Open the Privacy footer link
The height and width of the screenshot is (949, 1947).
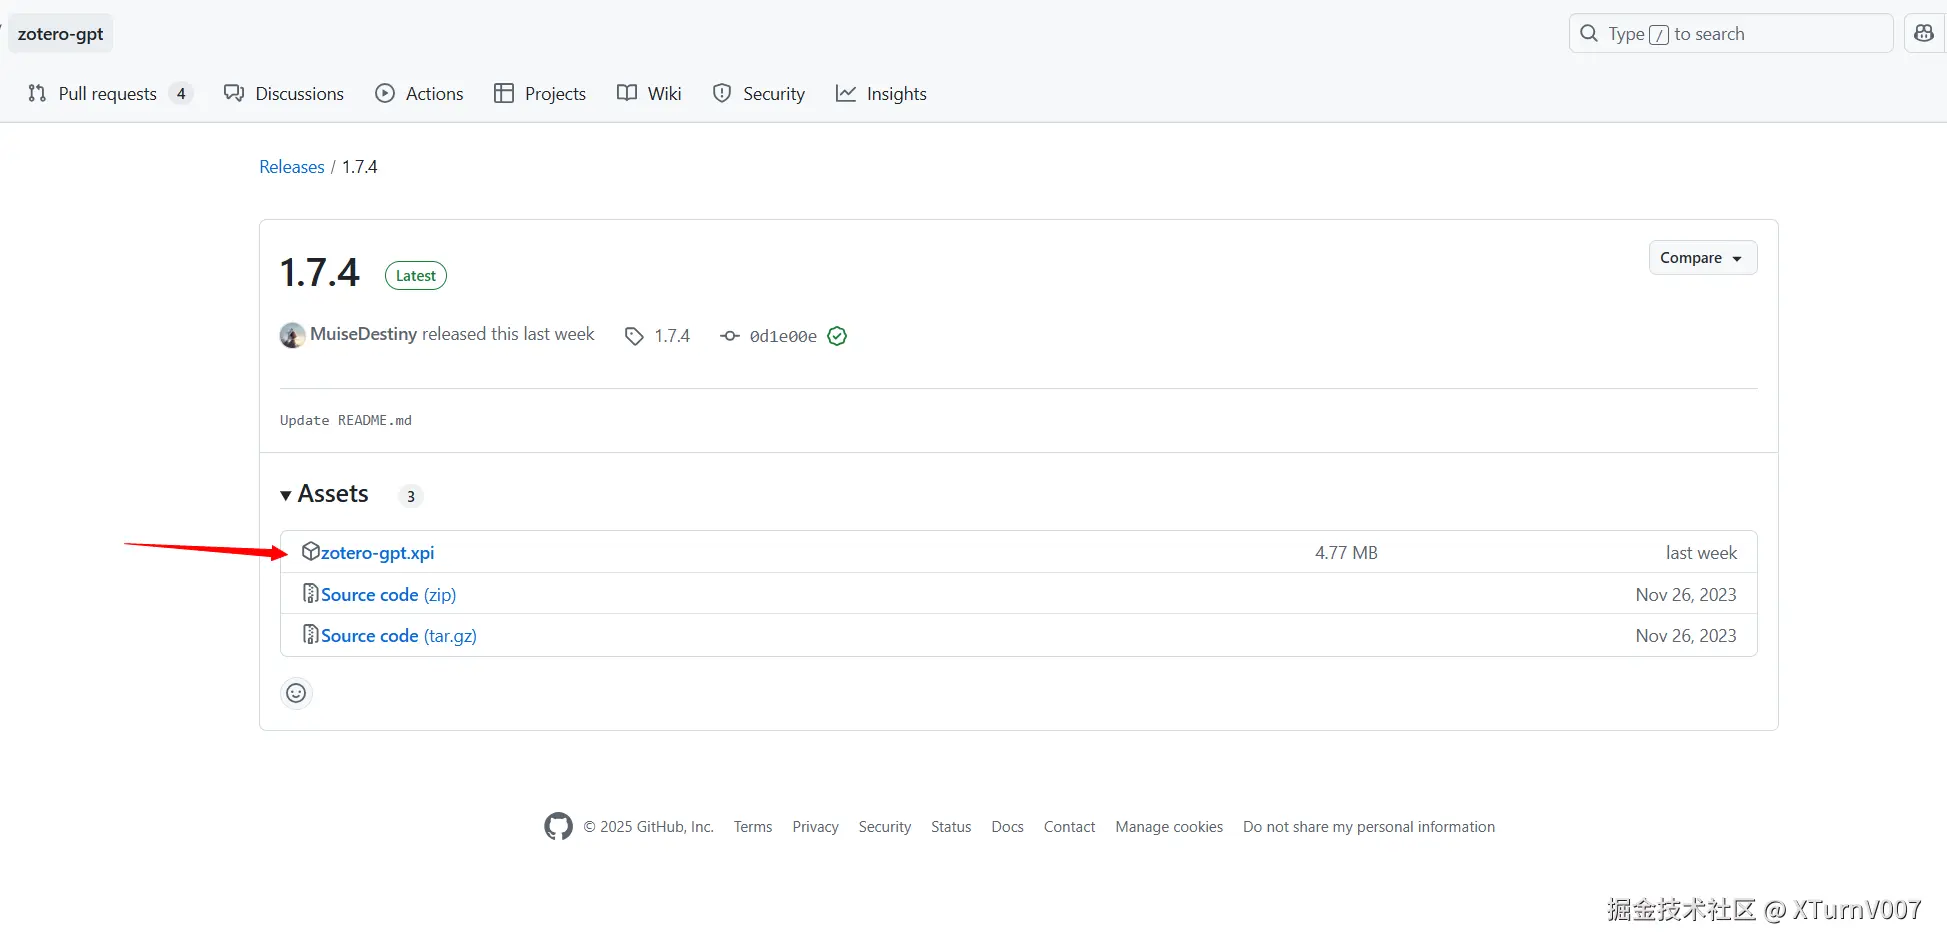pos(816,827)
